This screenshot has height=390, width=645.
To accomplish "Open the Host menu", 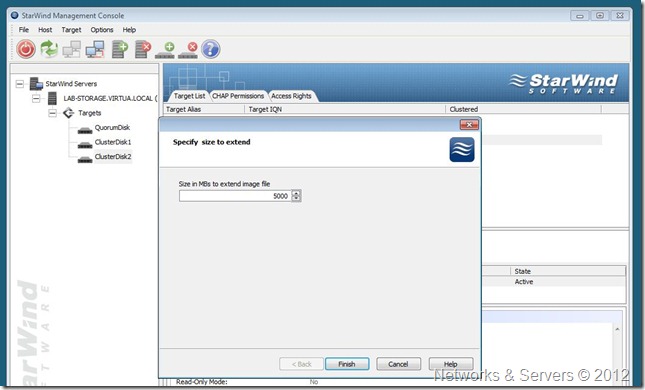I will click(45, 30).
